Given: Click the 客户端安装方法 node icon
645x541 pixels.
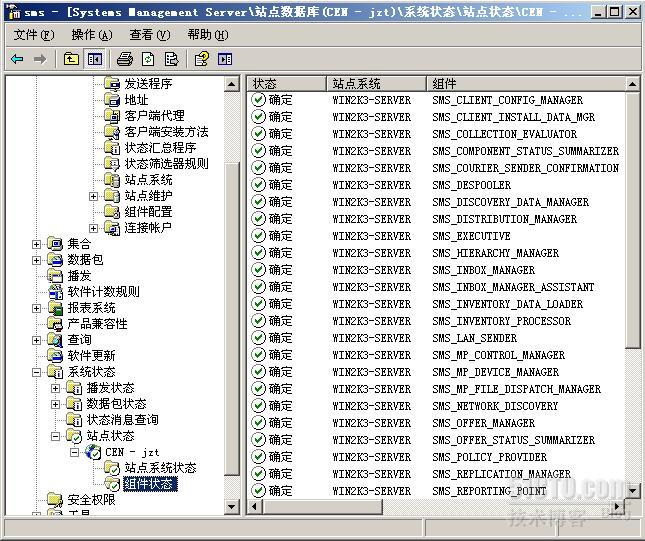Looking at the screenshot, I should pyautogui.click(x=112, y=132).
